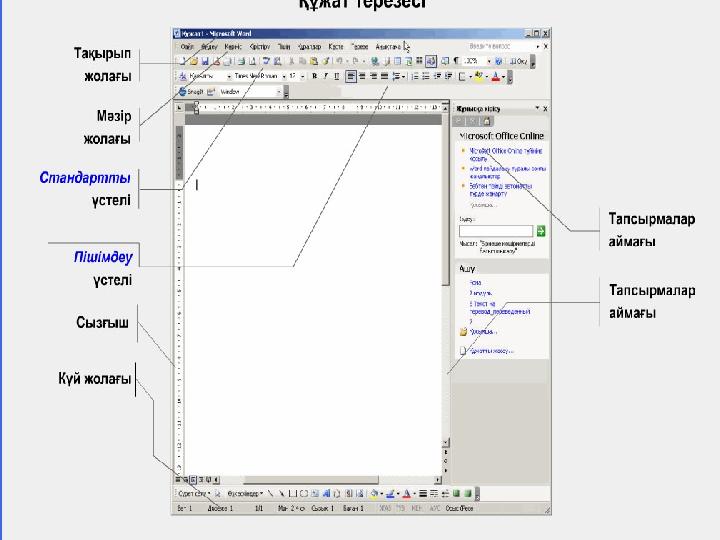
Task: Toggle Bold formatting
Action: pyautogui.click(x=315, y=76)
